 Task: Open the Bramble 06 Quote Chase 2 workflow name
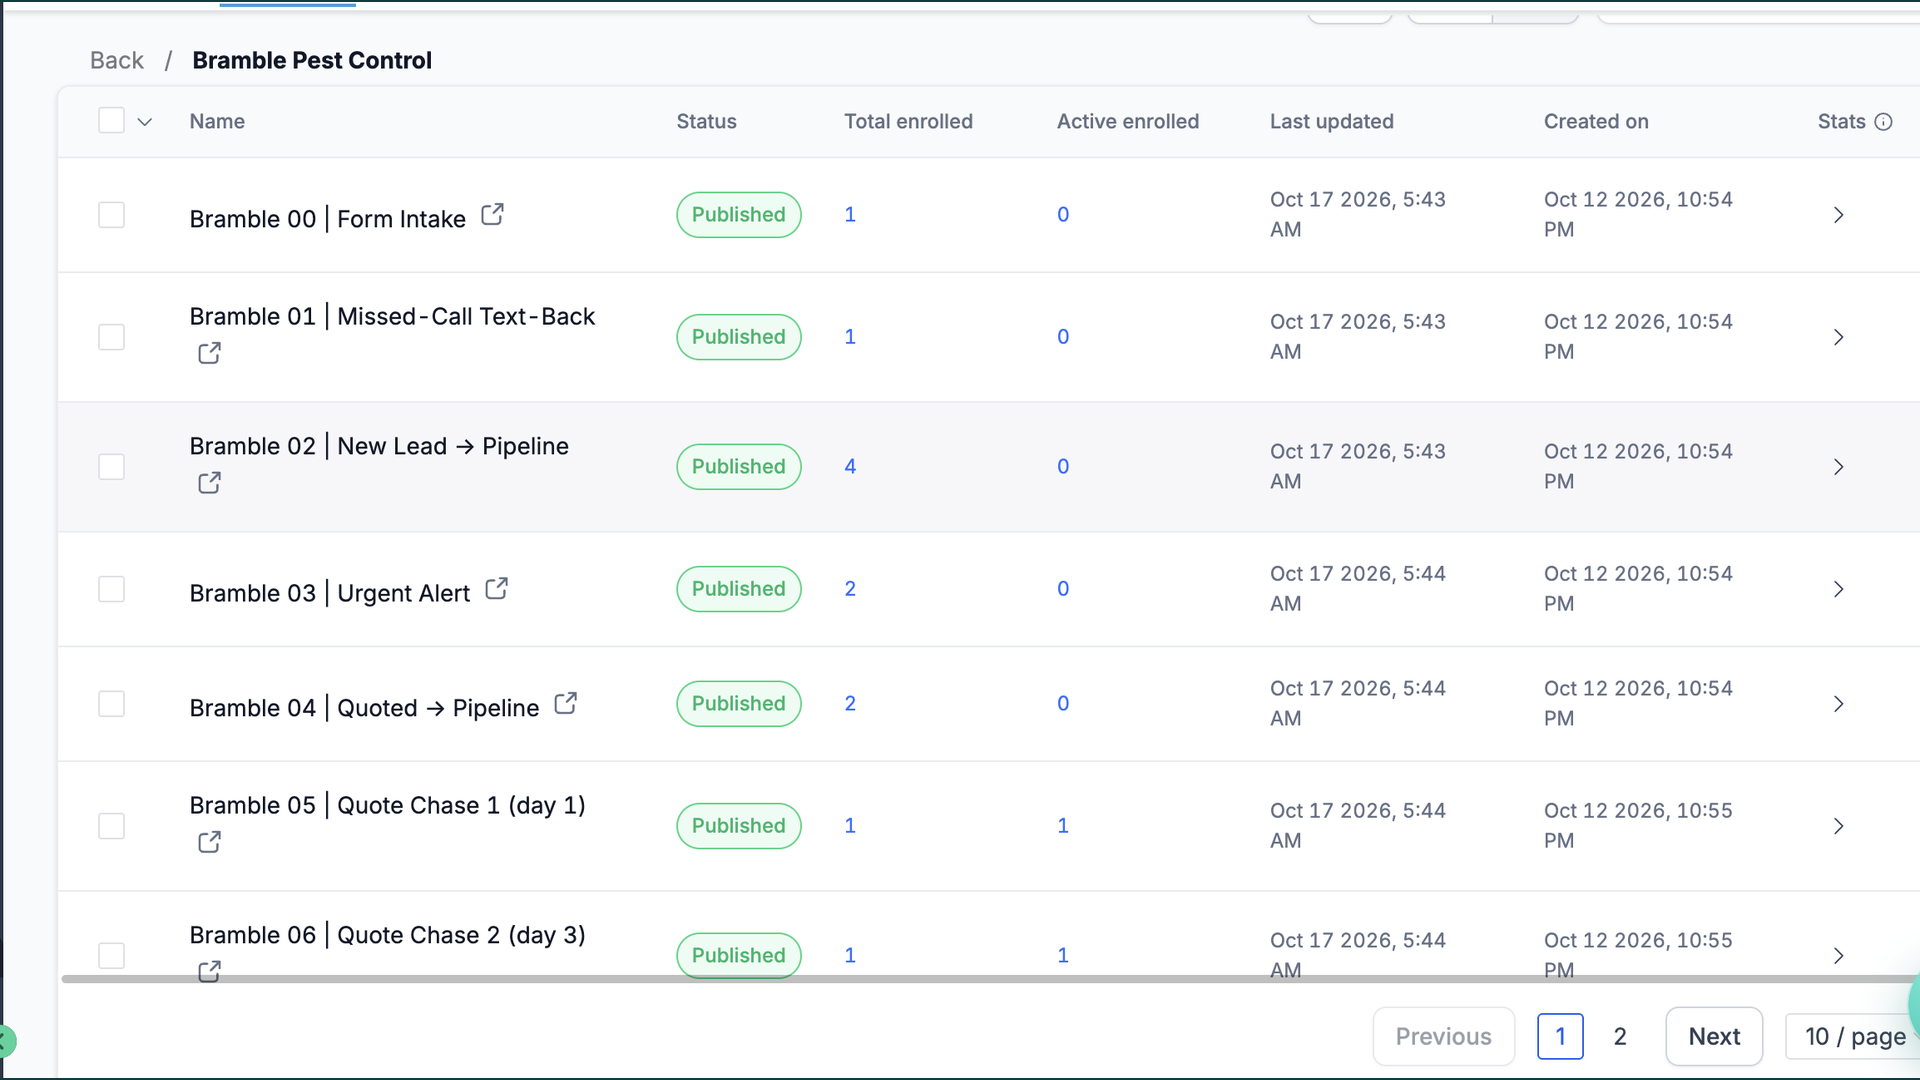(387, 935)
